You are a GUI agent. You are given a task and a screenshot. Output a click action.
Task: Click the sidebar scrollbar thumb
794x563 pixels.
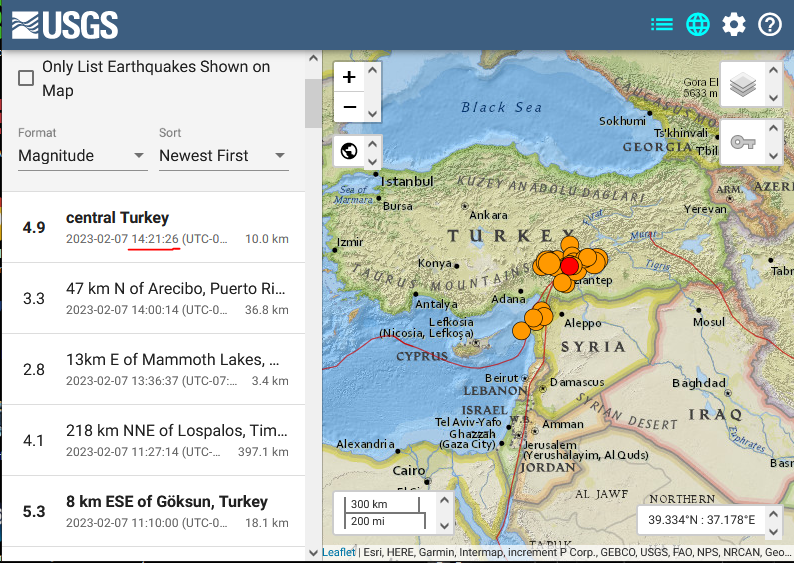(313, 104)
